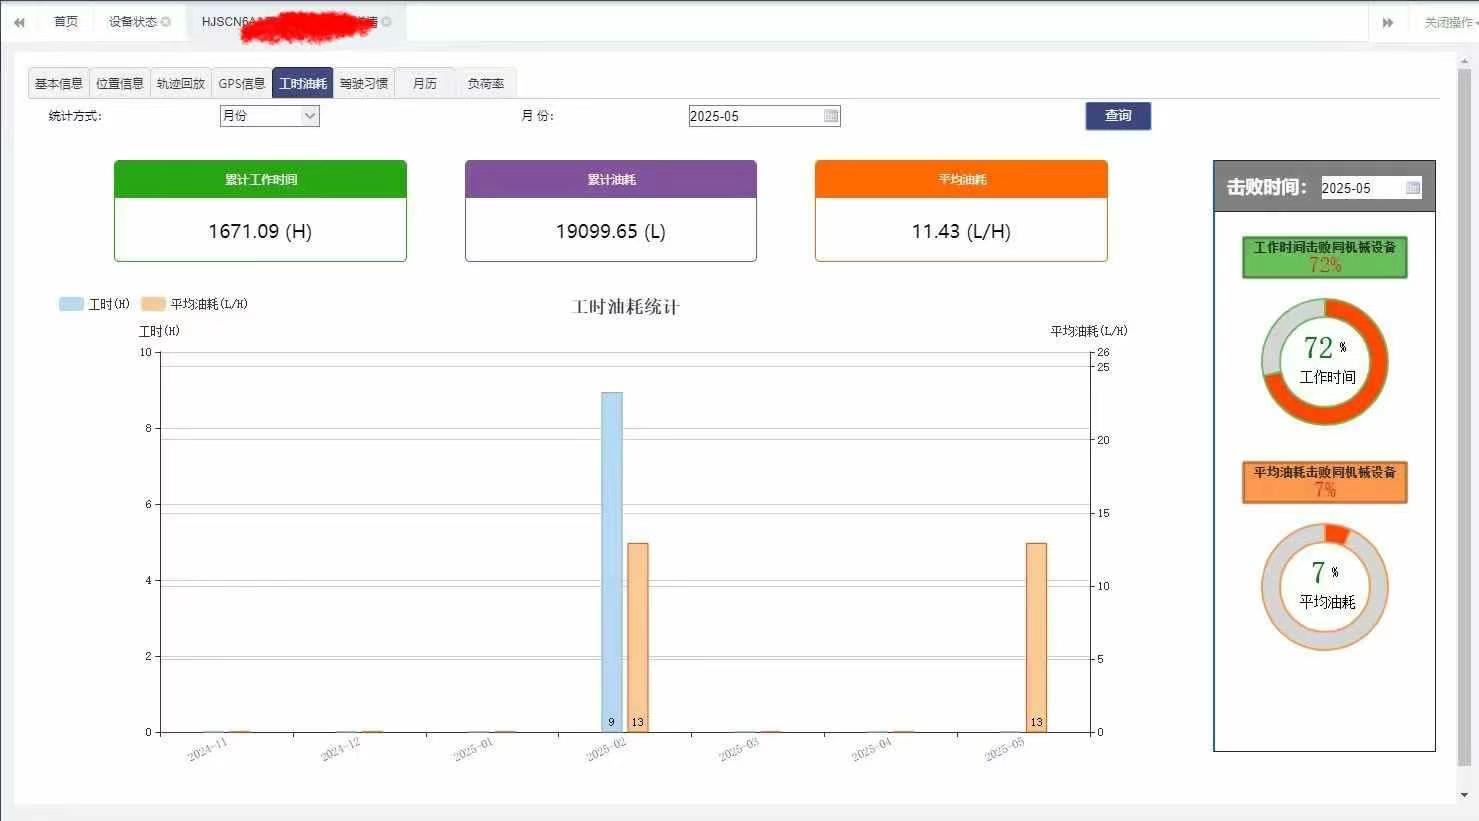The width and height of the screenshot is (1479, 821).
Task: Click the scrollbar up arrow
Action: tap(1465, 61)
